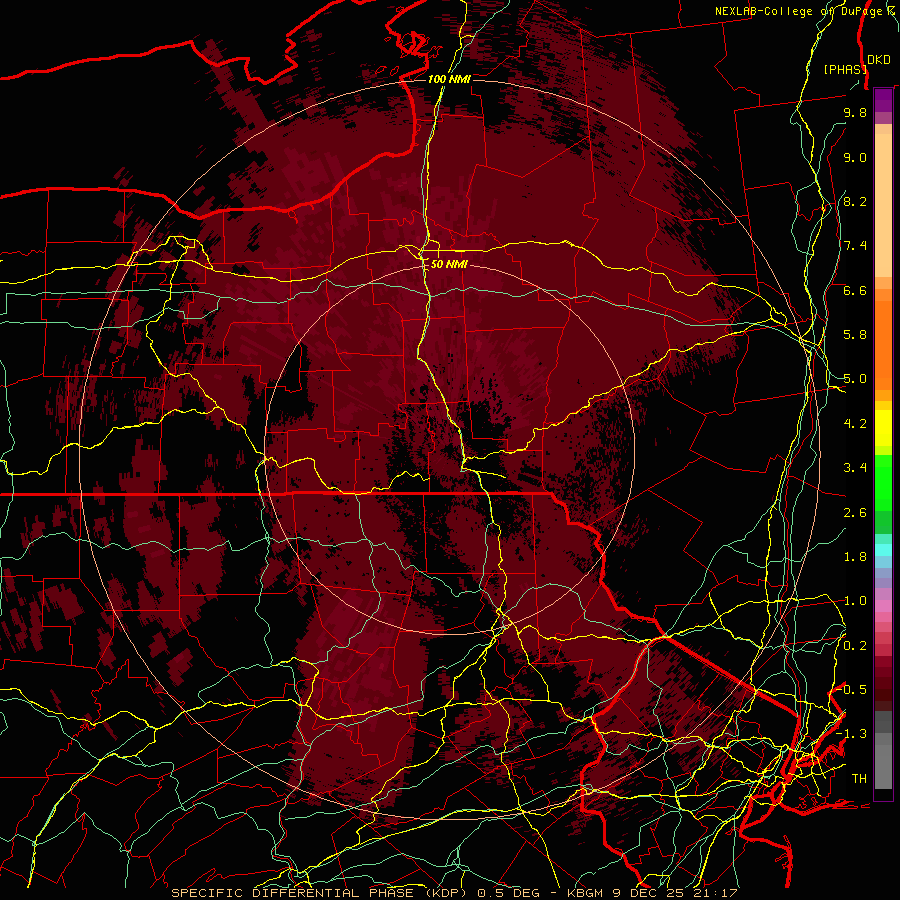Click the 5.8 scale label
Screen dimensions: 900x900
[855, 335]
